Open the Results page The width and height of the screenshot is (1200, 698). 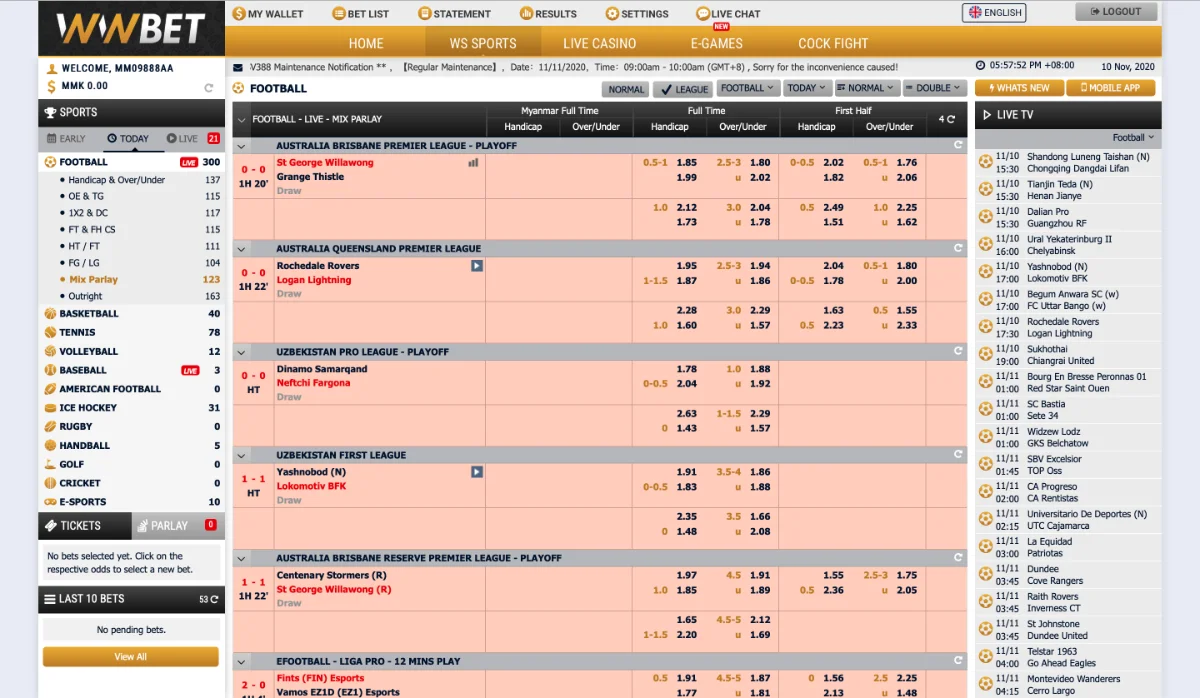click(x=548, y=14)
